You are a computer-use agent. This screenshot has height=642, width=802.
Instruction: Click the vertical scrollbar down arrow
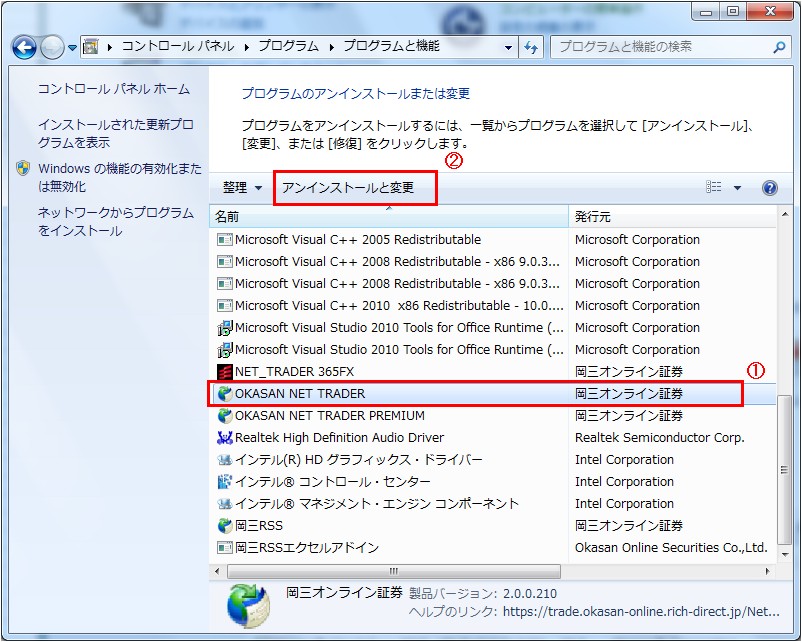coord(785,555)
